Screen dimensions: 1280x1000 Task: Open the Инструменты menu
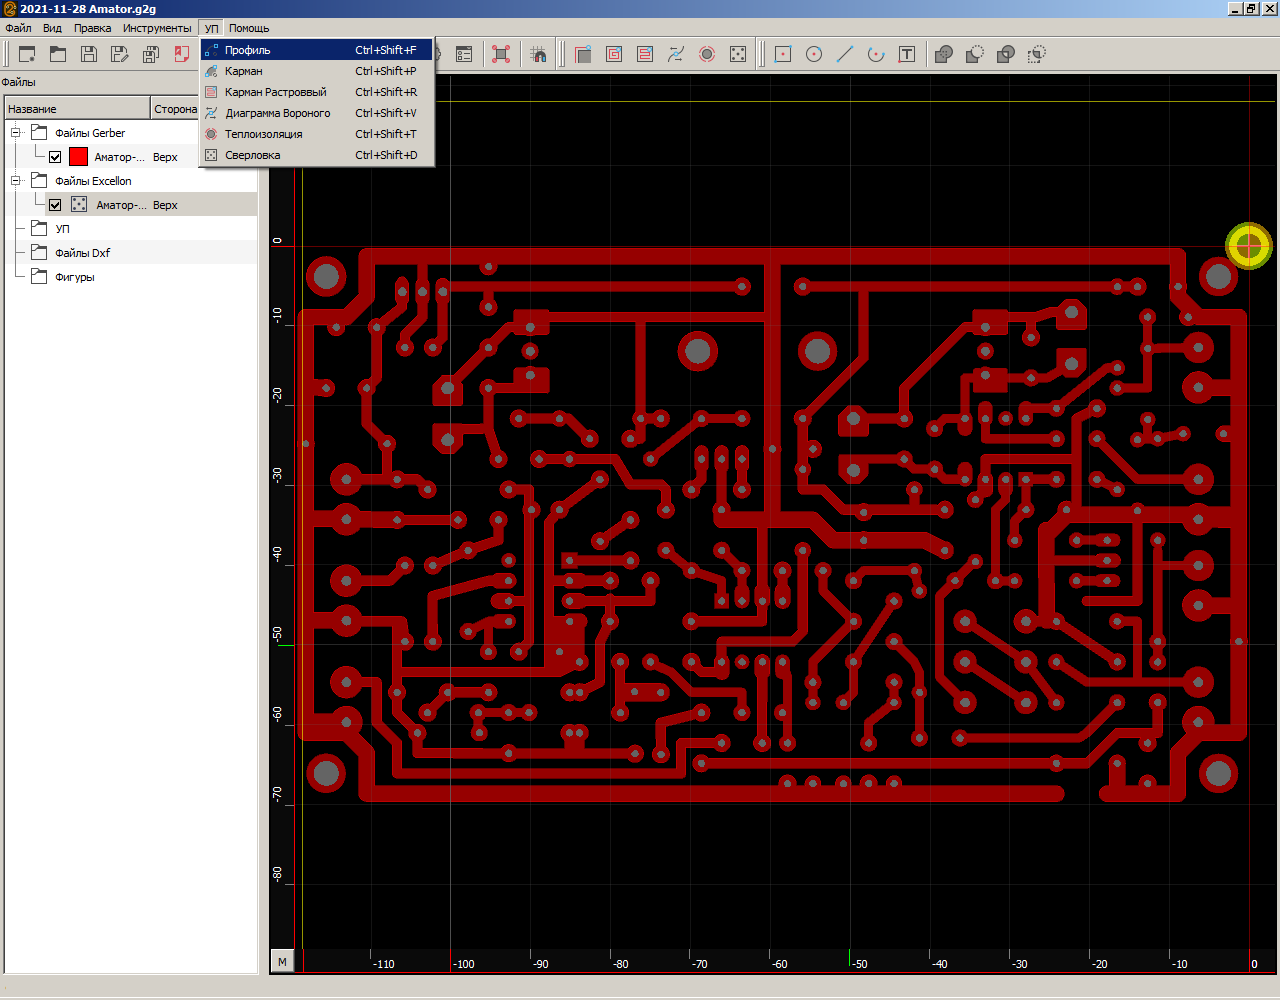157,28
